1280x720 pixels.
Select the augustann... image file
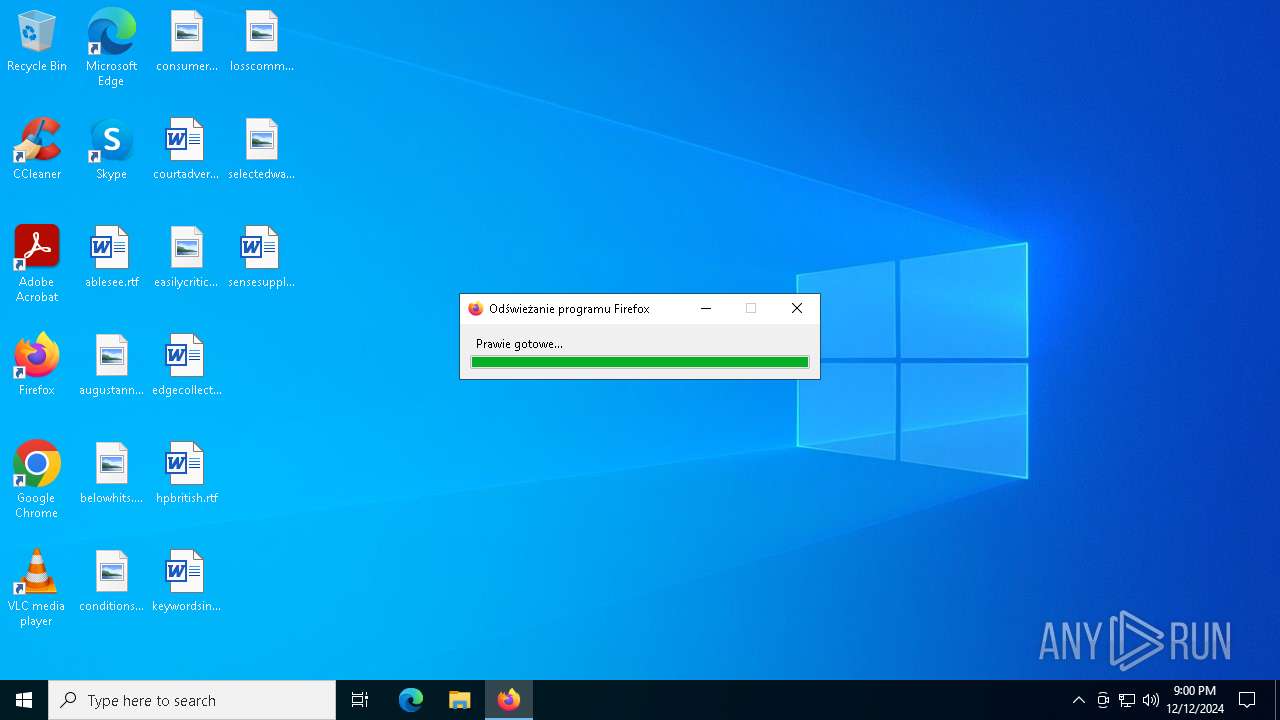pyautogui.click(x=111, y=365)
